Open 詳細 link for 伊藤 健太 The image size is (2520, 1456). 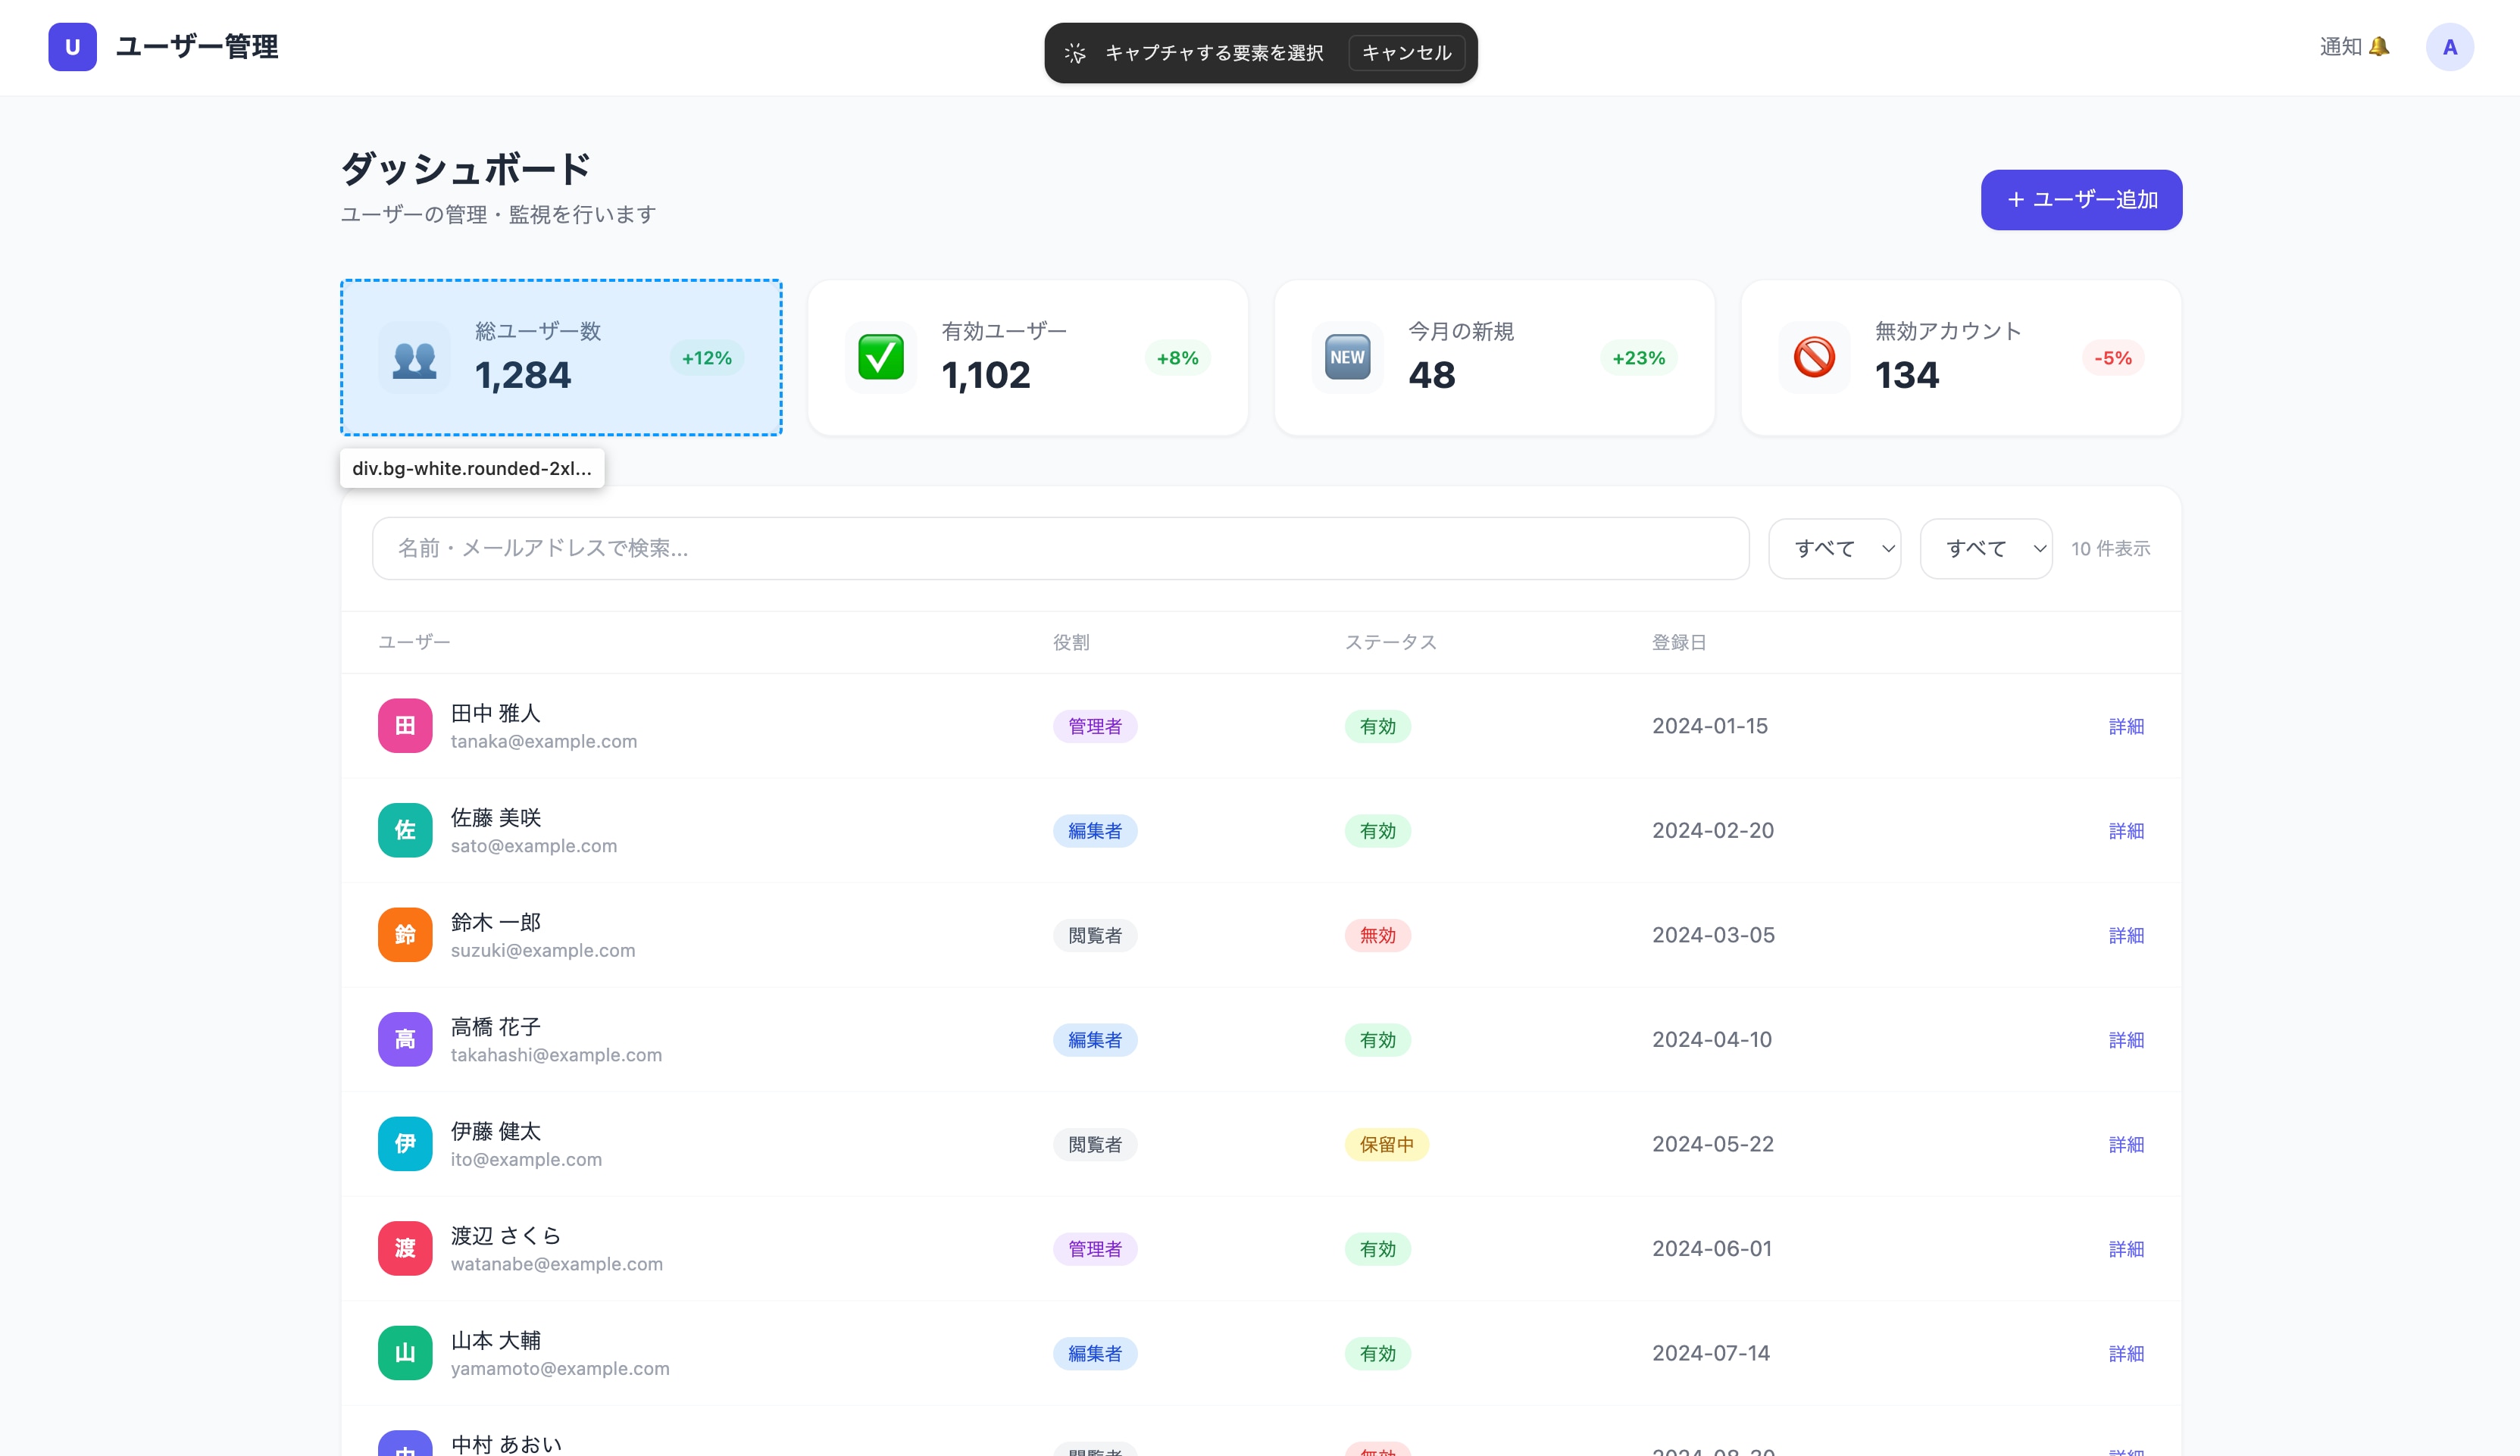(2125, 1144)
